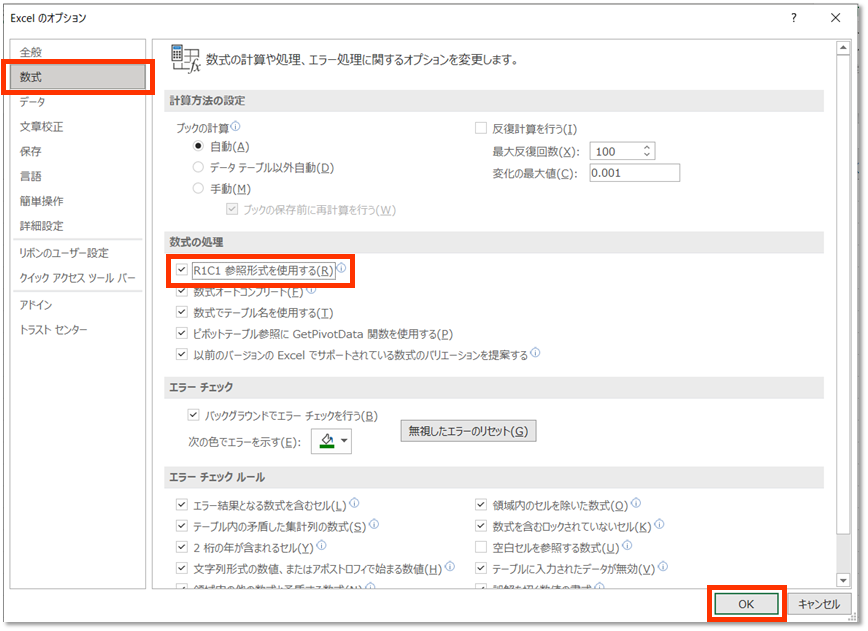The image size is (868, 631).
Task: Click scrollbar up arrow
Action: click(843, 48)
